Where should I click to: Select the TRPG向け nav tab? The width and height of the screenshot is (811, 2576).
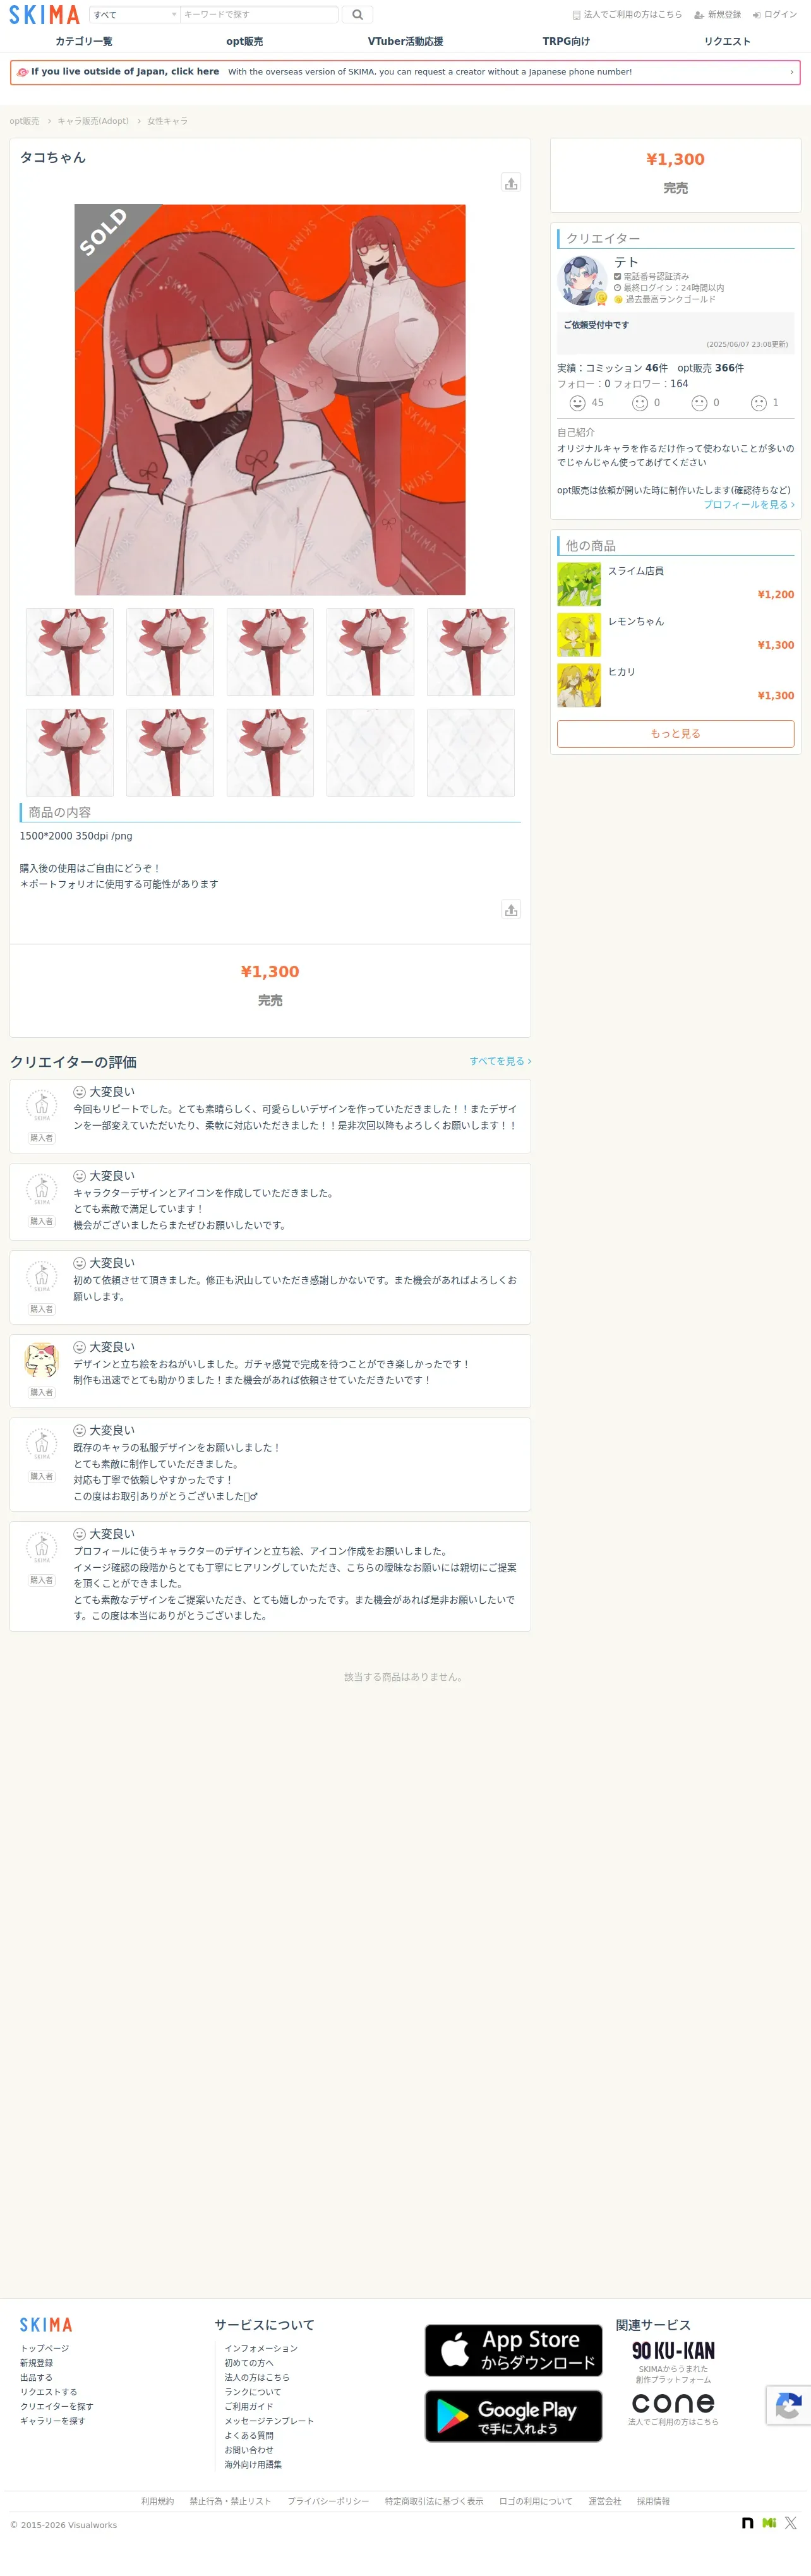click(566, 41)
